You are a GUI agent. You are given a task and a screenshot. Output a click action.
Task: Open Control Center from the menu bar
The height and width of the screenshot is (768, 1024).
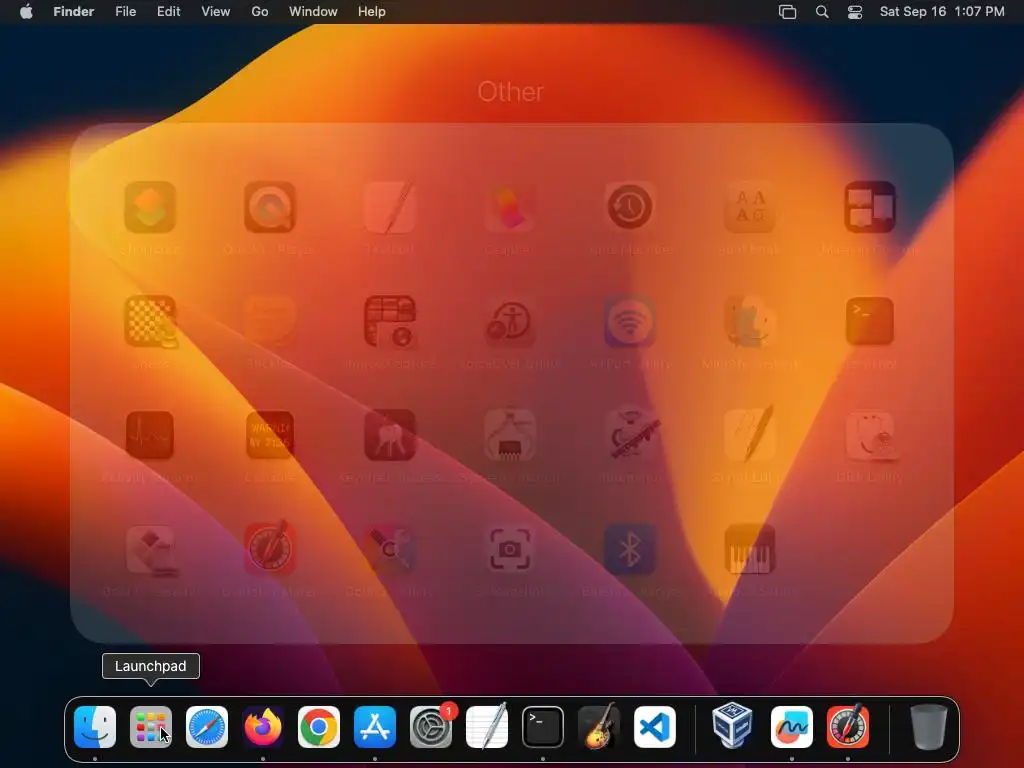pyautogui.click(x=855, y=12)
